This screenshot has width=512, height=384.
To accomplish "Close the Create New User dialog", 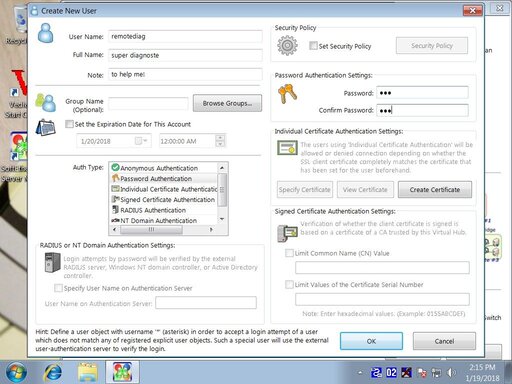I will [x=472, y=11].
